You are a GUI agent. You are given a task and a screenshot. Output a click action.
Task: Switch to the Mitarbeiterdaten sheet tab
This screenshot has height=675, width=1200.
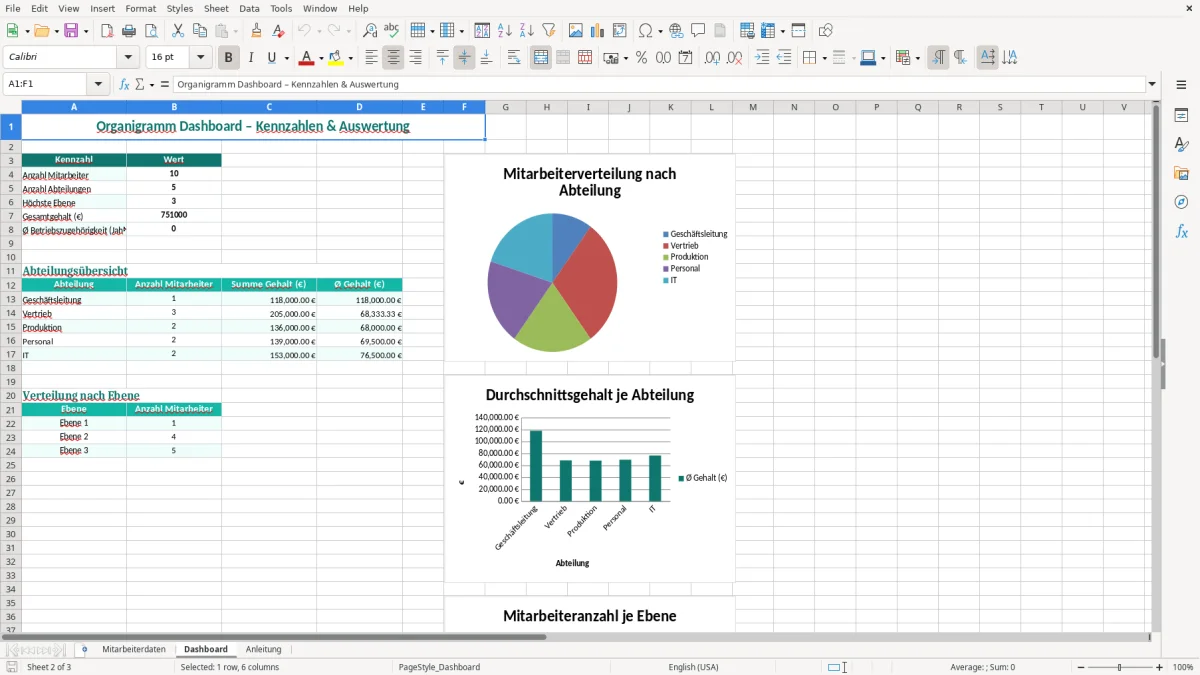pos(134,649)
